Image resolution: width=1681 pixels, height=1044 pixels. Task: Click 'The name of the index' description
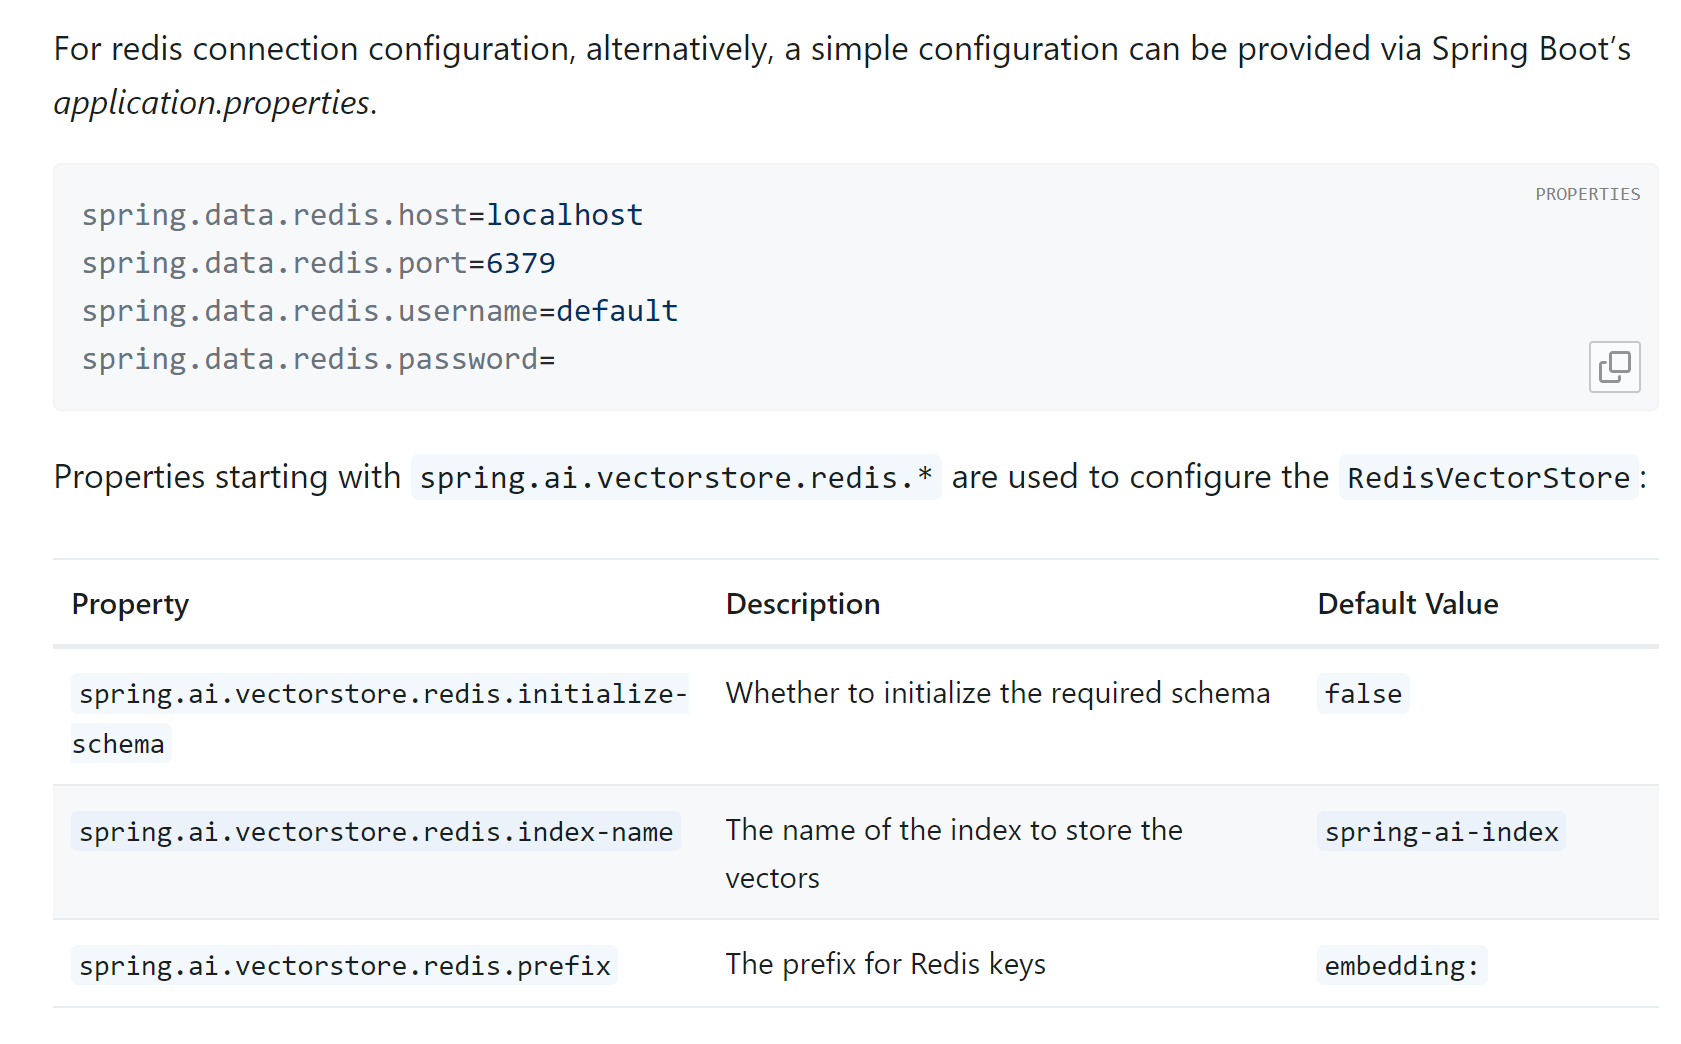coord(954,853)
